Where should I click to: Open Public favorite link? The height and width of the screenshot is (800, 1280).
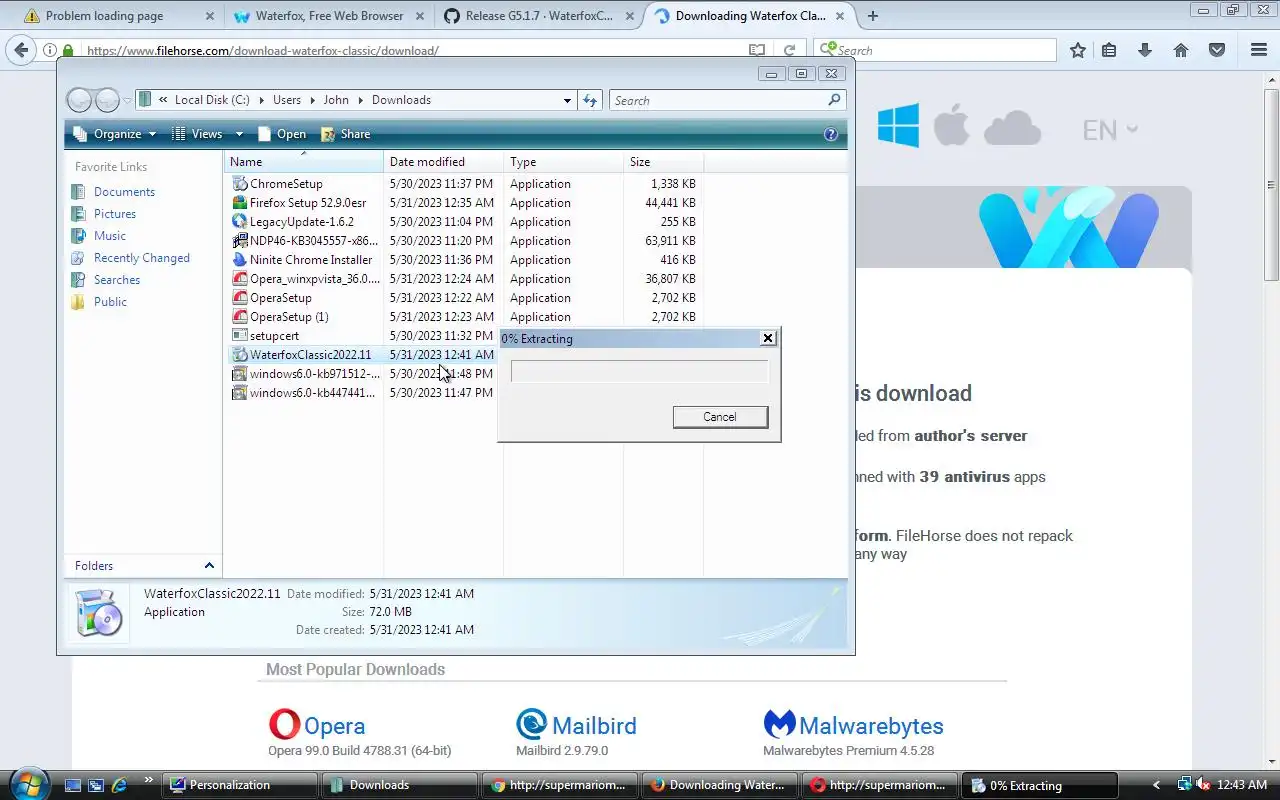110,302
